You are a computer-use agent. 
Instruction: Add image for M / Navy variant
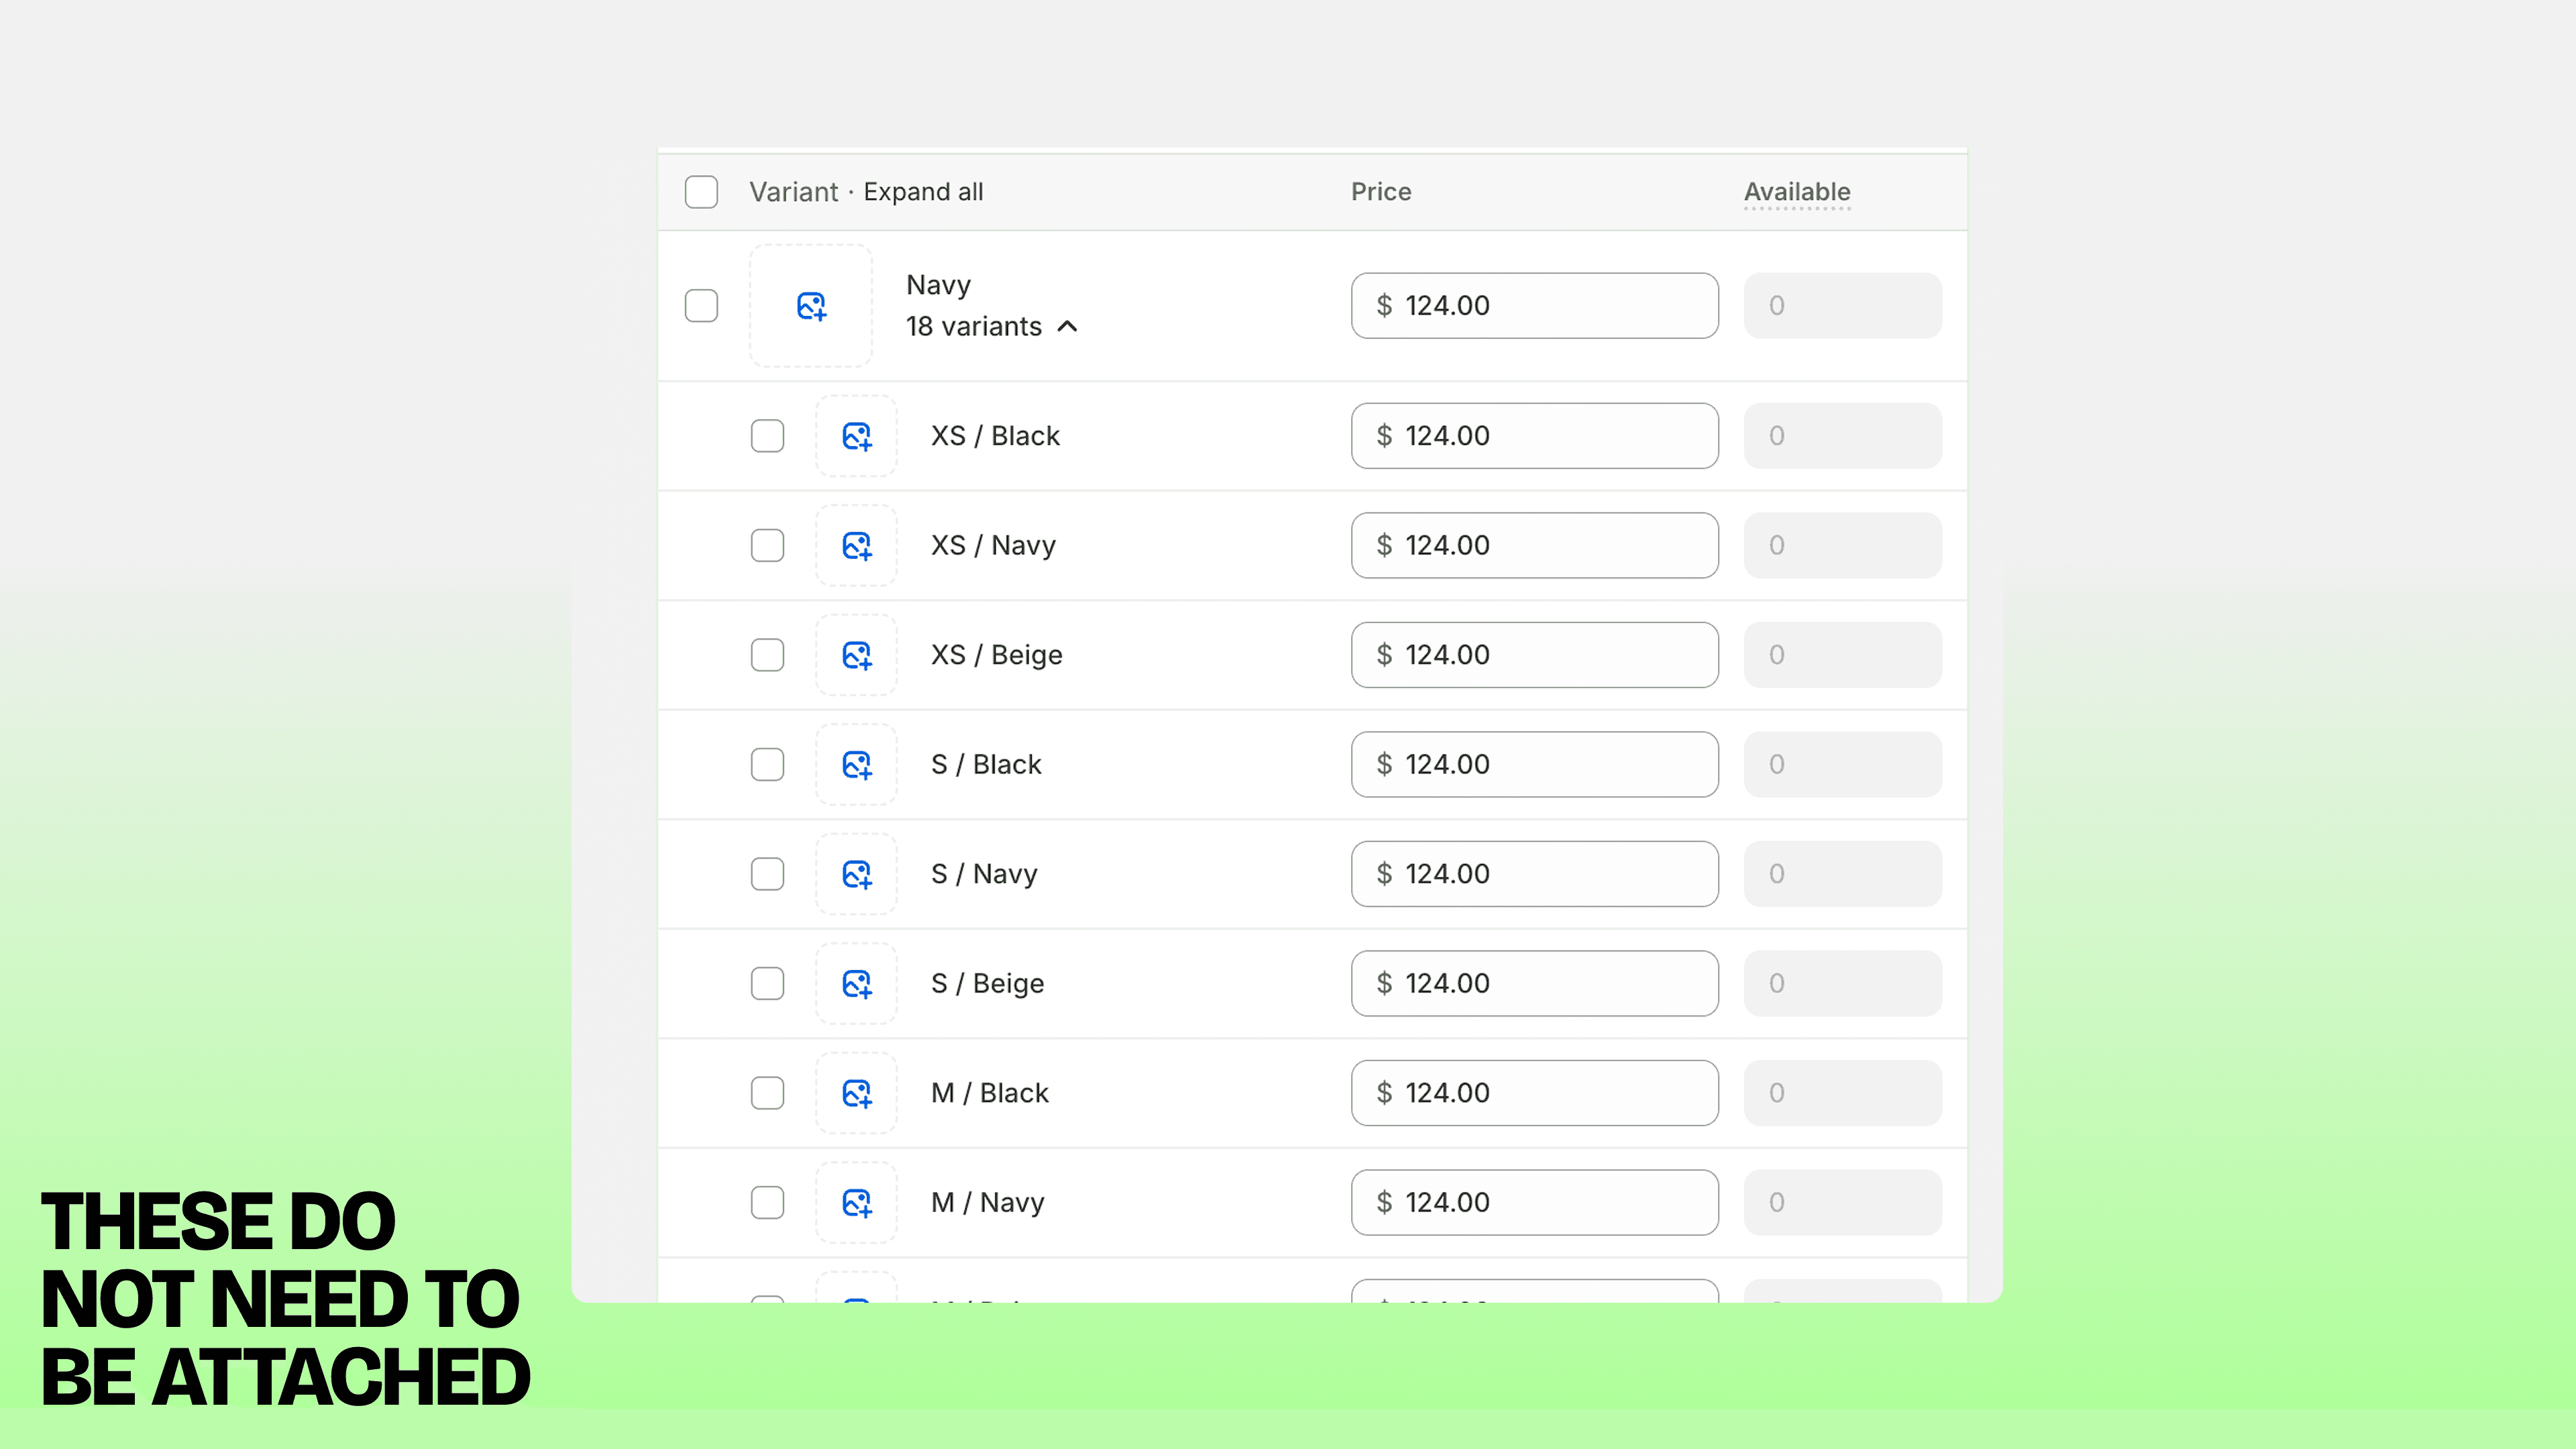(856, 1203)
